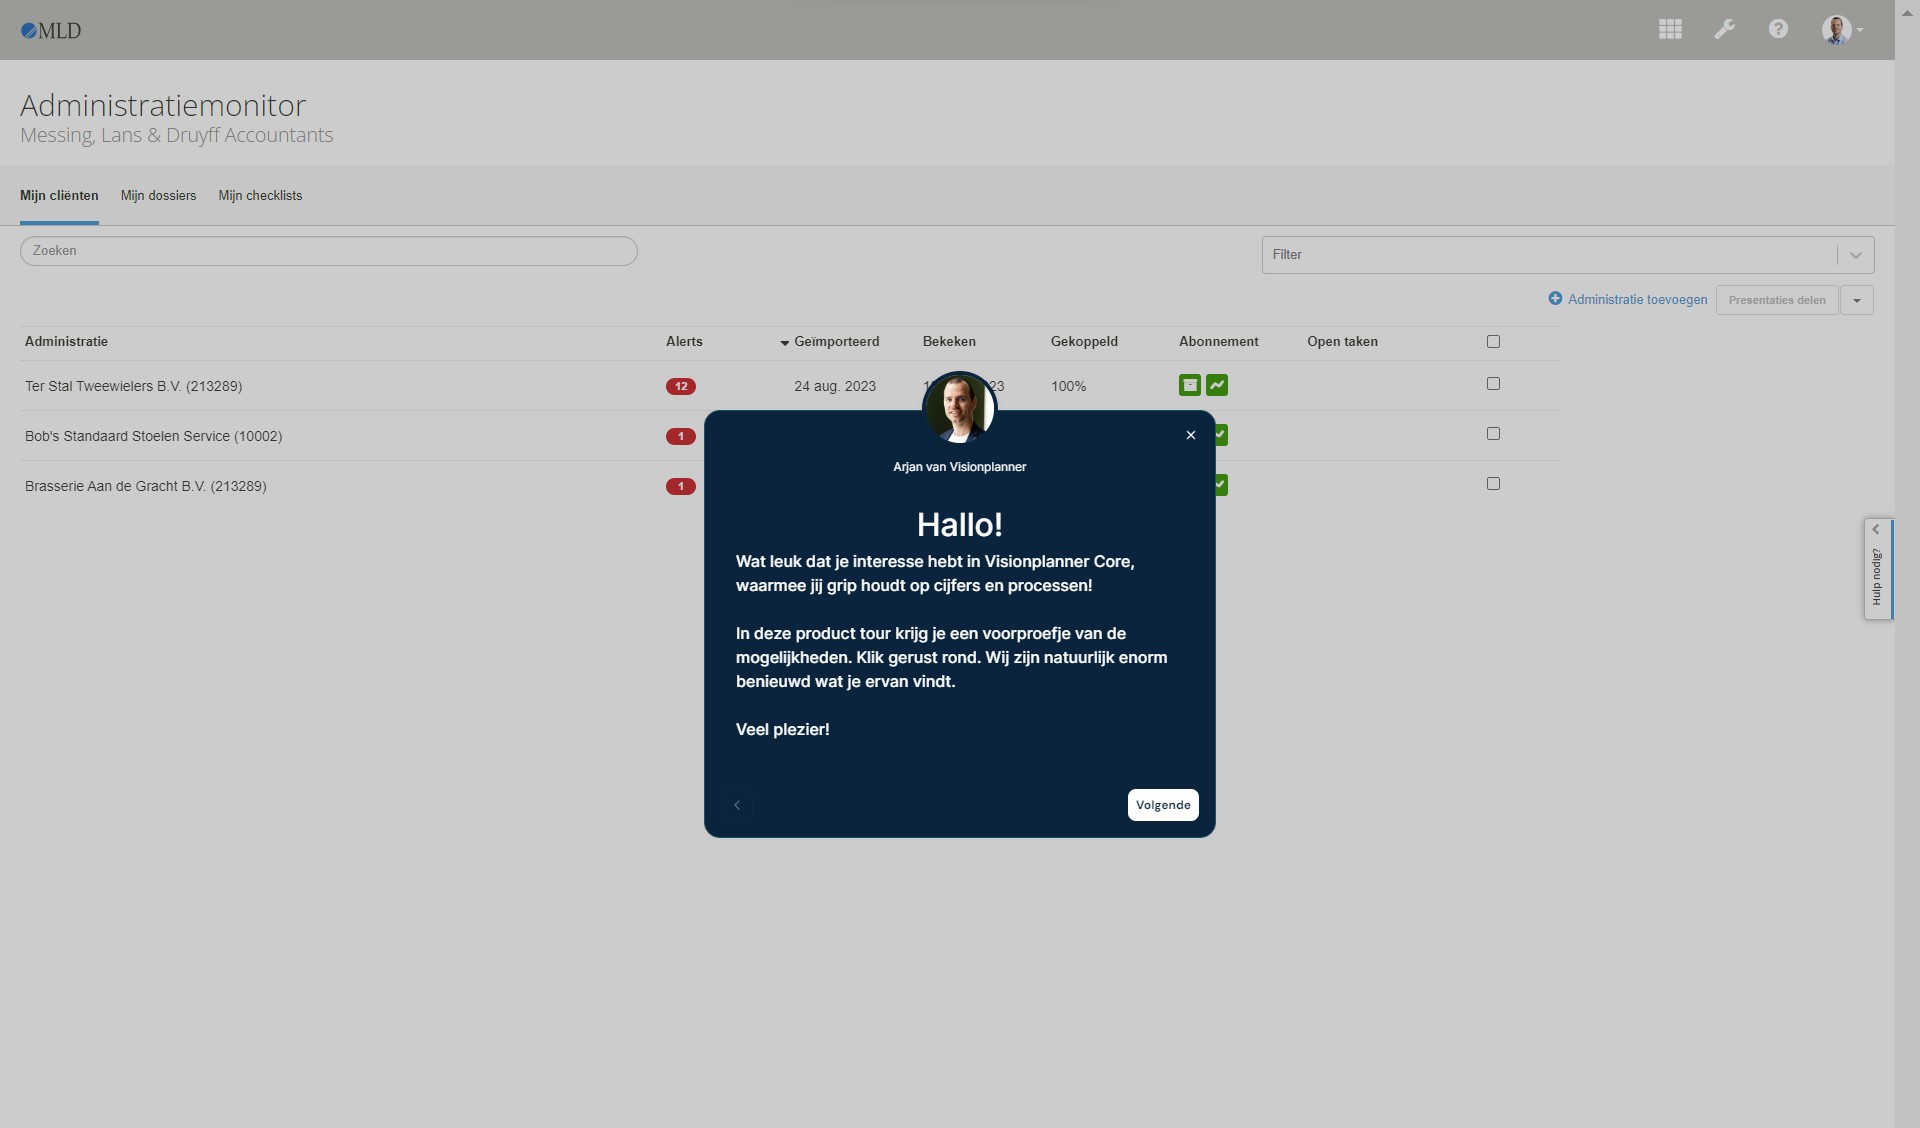Screen dimensions: 1920x1128
Task: Click the Alerts column header
Action: coord(684,342)
